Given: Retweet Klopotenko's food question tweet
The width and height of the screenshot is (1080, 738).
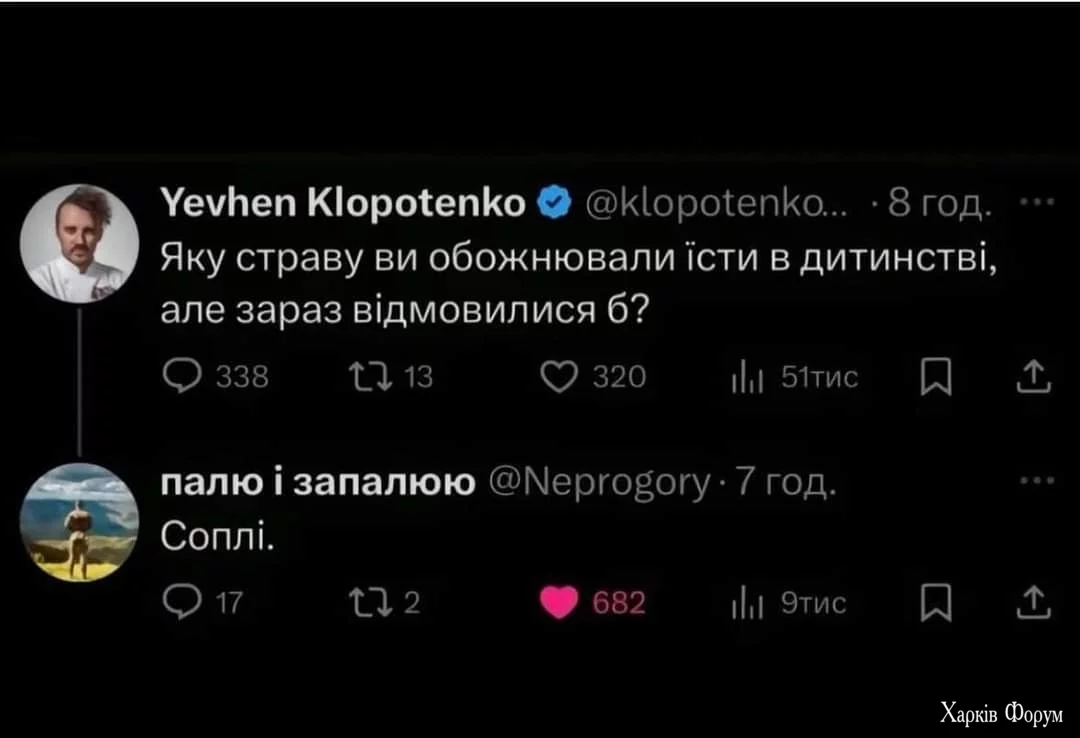Looking at the screenshot, I should (x=361, y=376).
